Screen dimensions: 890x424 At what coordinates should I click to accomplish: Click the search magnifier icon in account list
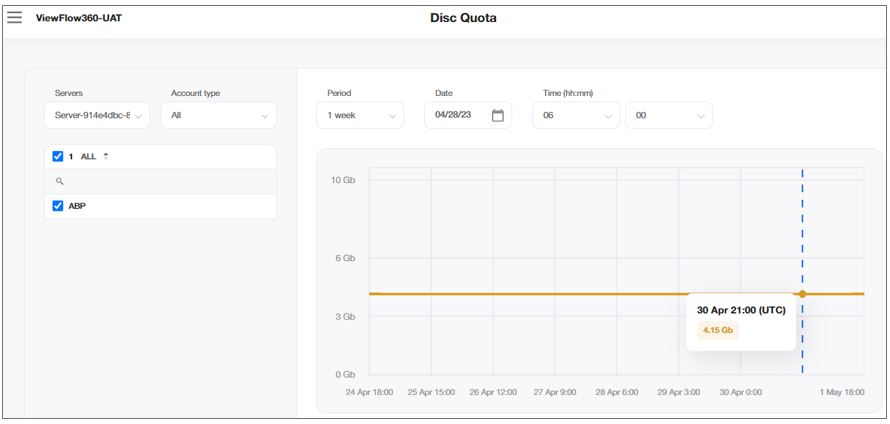[x=60, y=181]
